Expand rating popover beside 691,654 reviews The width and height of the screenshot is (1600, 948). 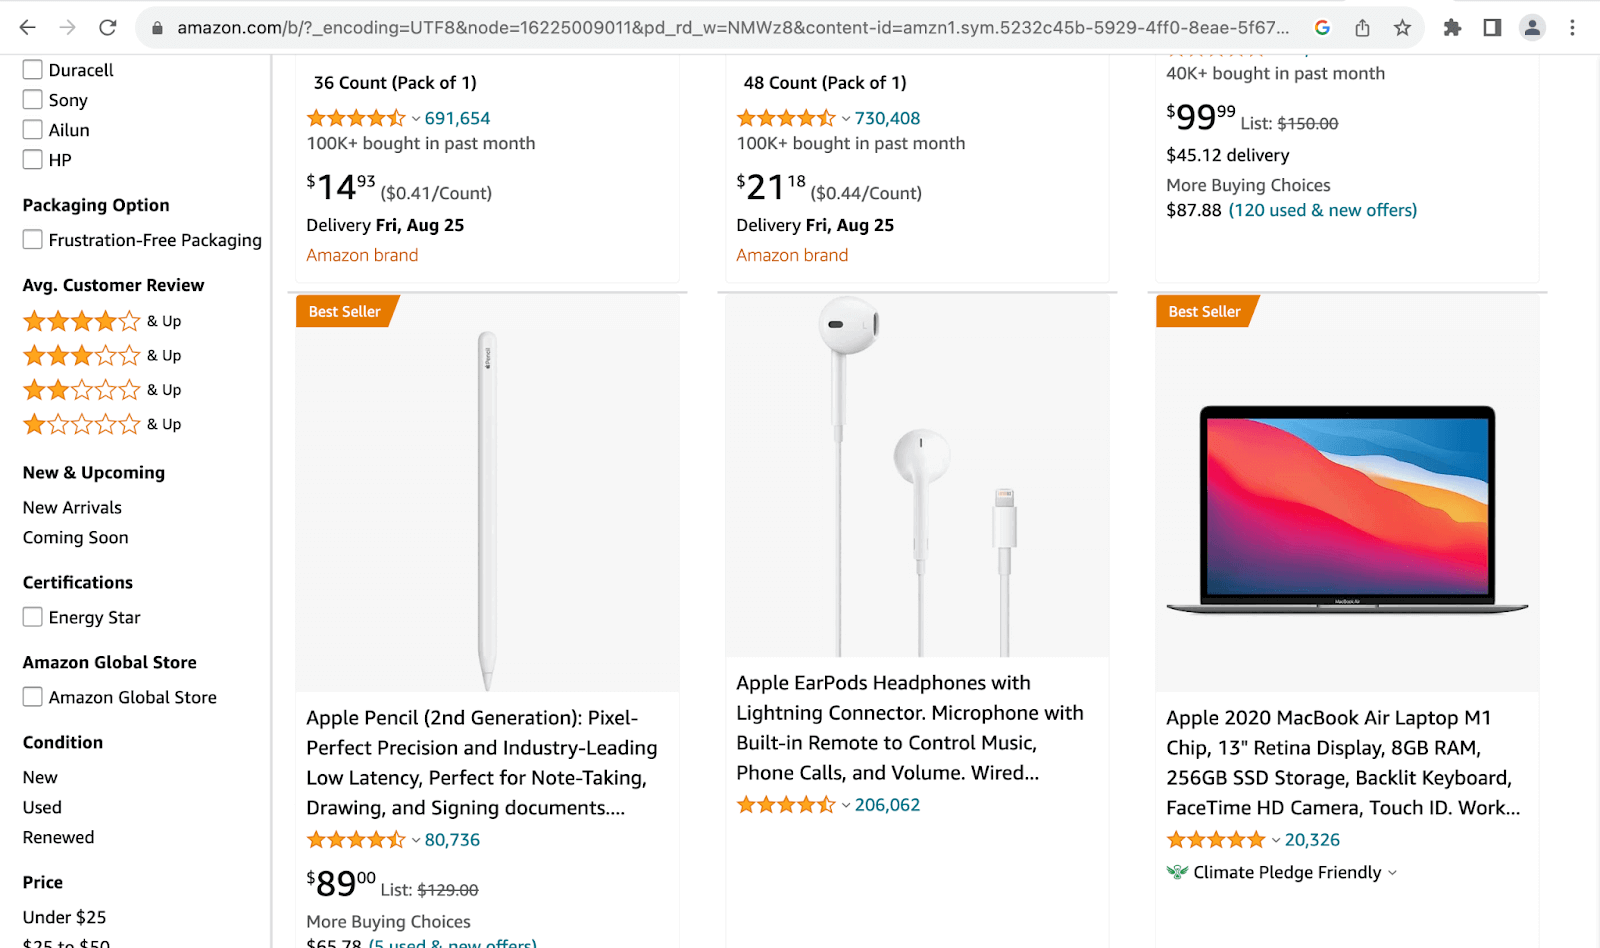coord(416,119)
